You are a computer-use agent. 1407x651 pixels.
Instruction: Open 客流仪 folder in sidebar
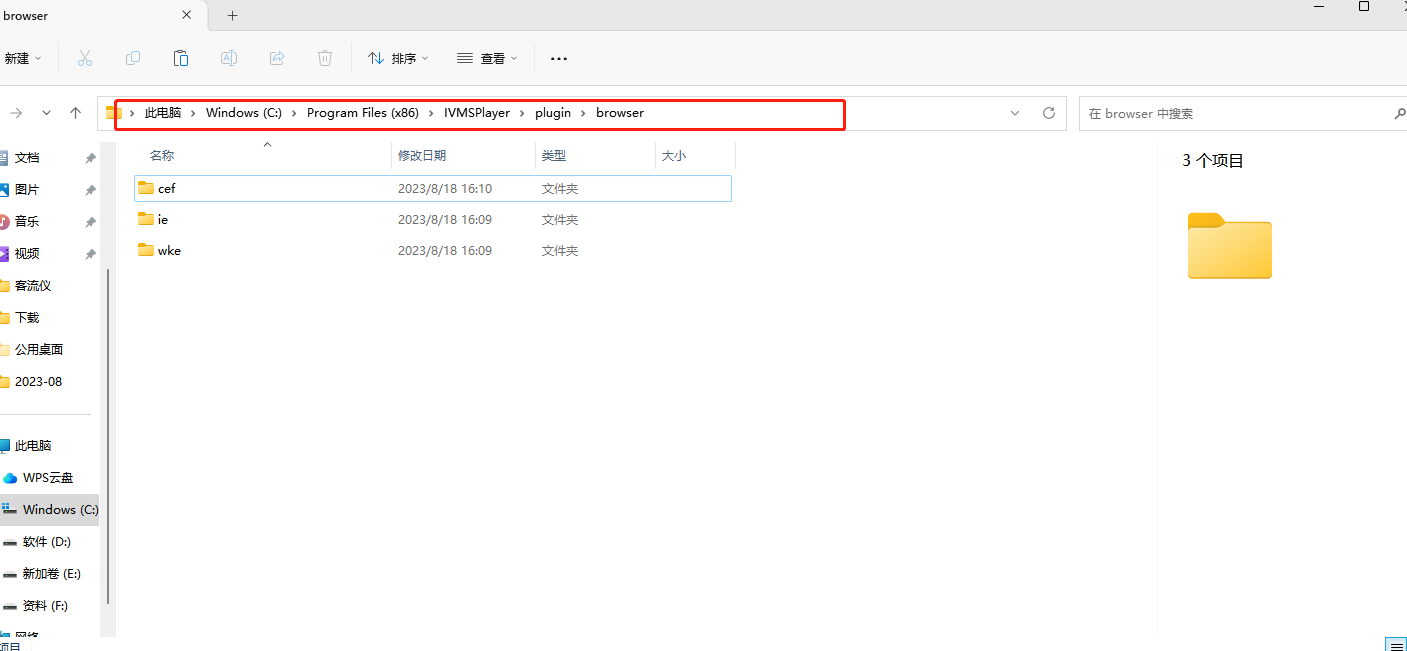(x=33, y=286)
